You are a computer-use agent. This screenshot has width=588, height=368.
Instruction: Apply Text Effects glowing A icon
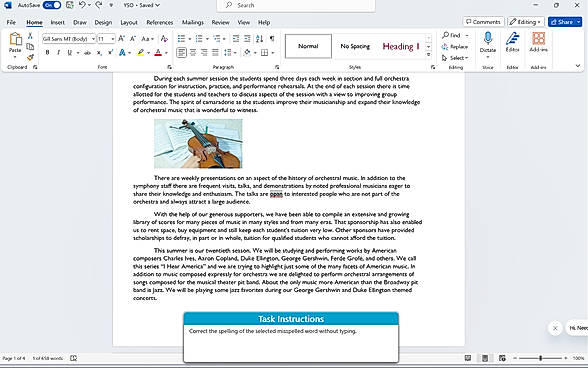(122, 53)
